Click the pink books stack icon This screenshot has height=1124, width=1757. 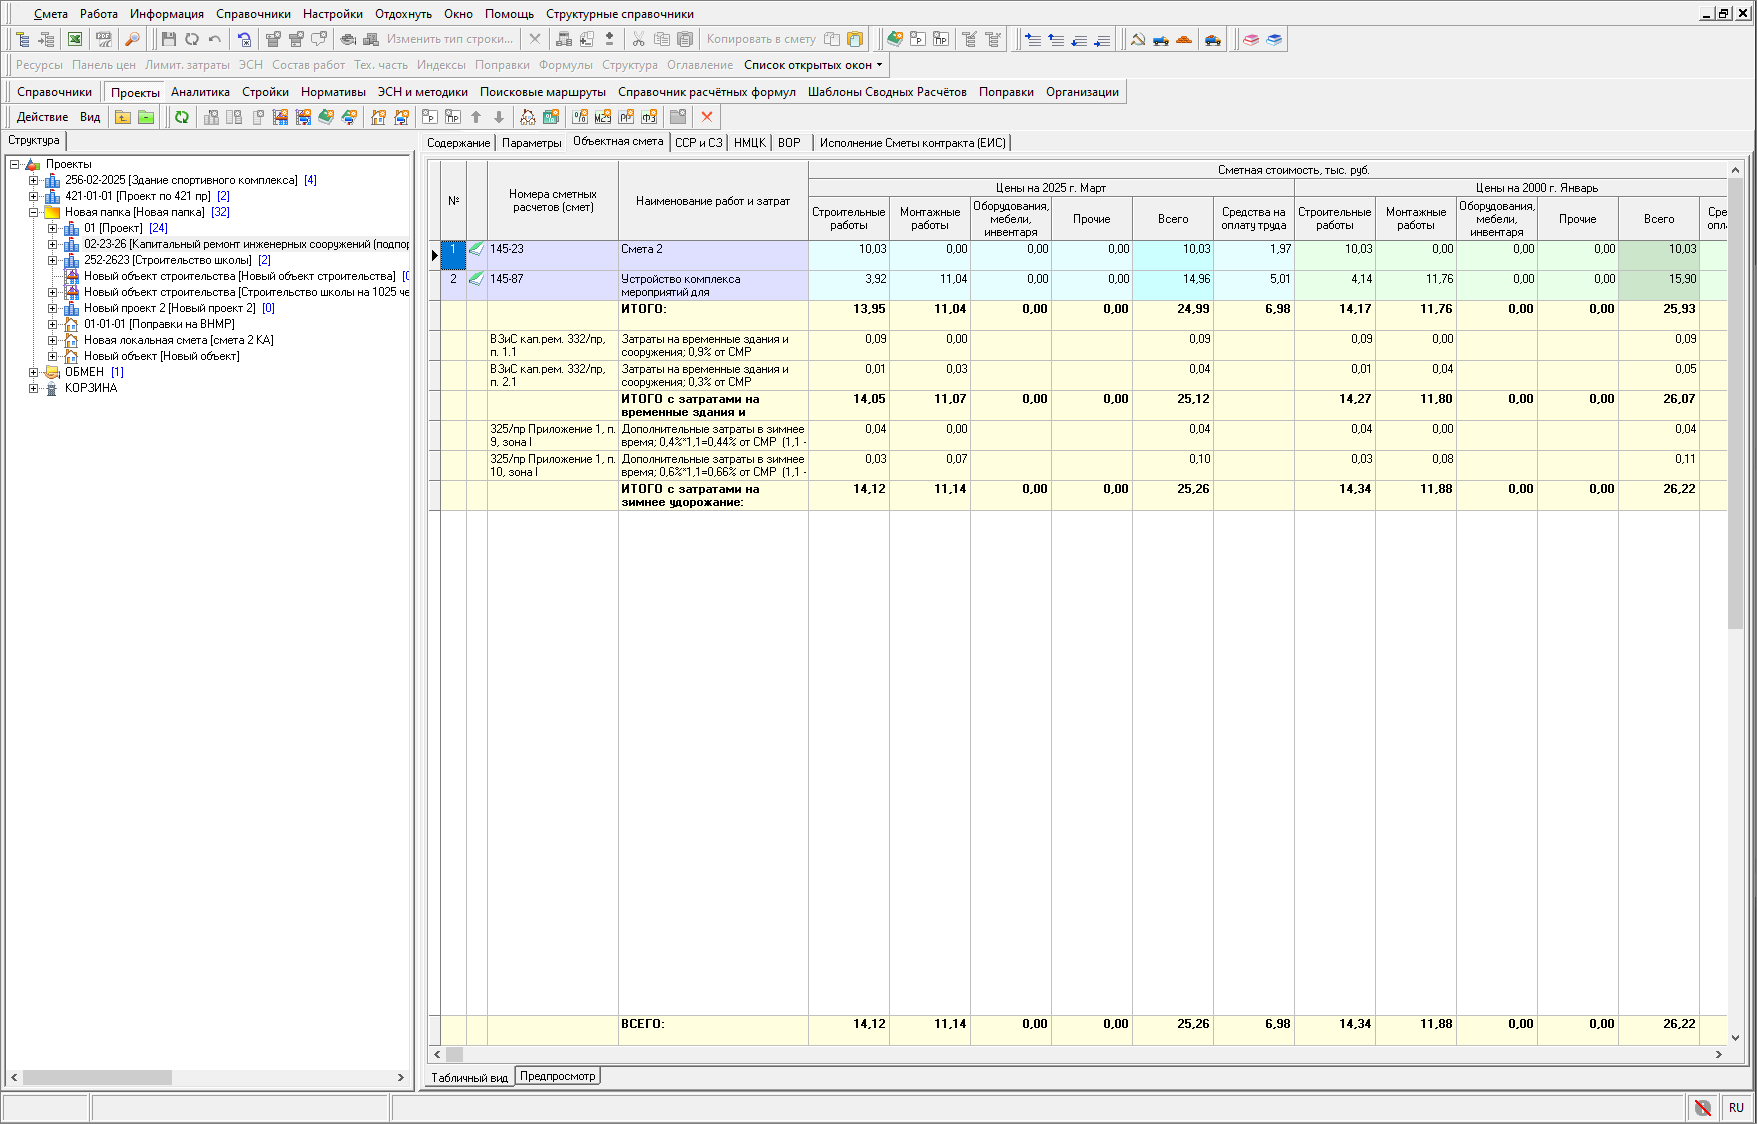coord(1251,39)
